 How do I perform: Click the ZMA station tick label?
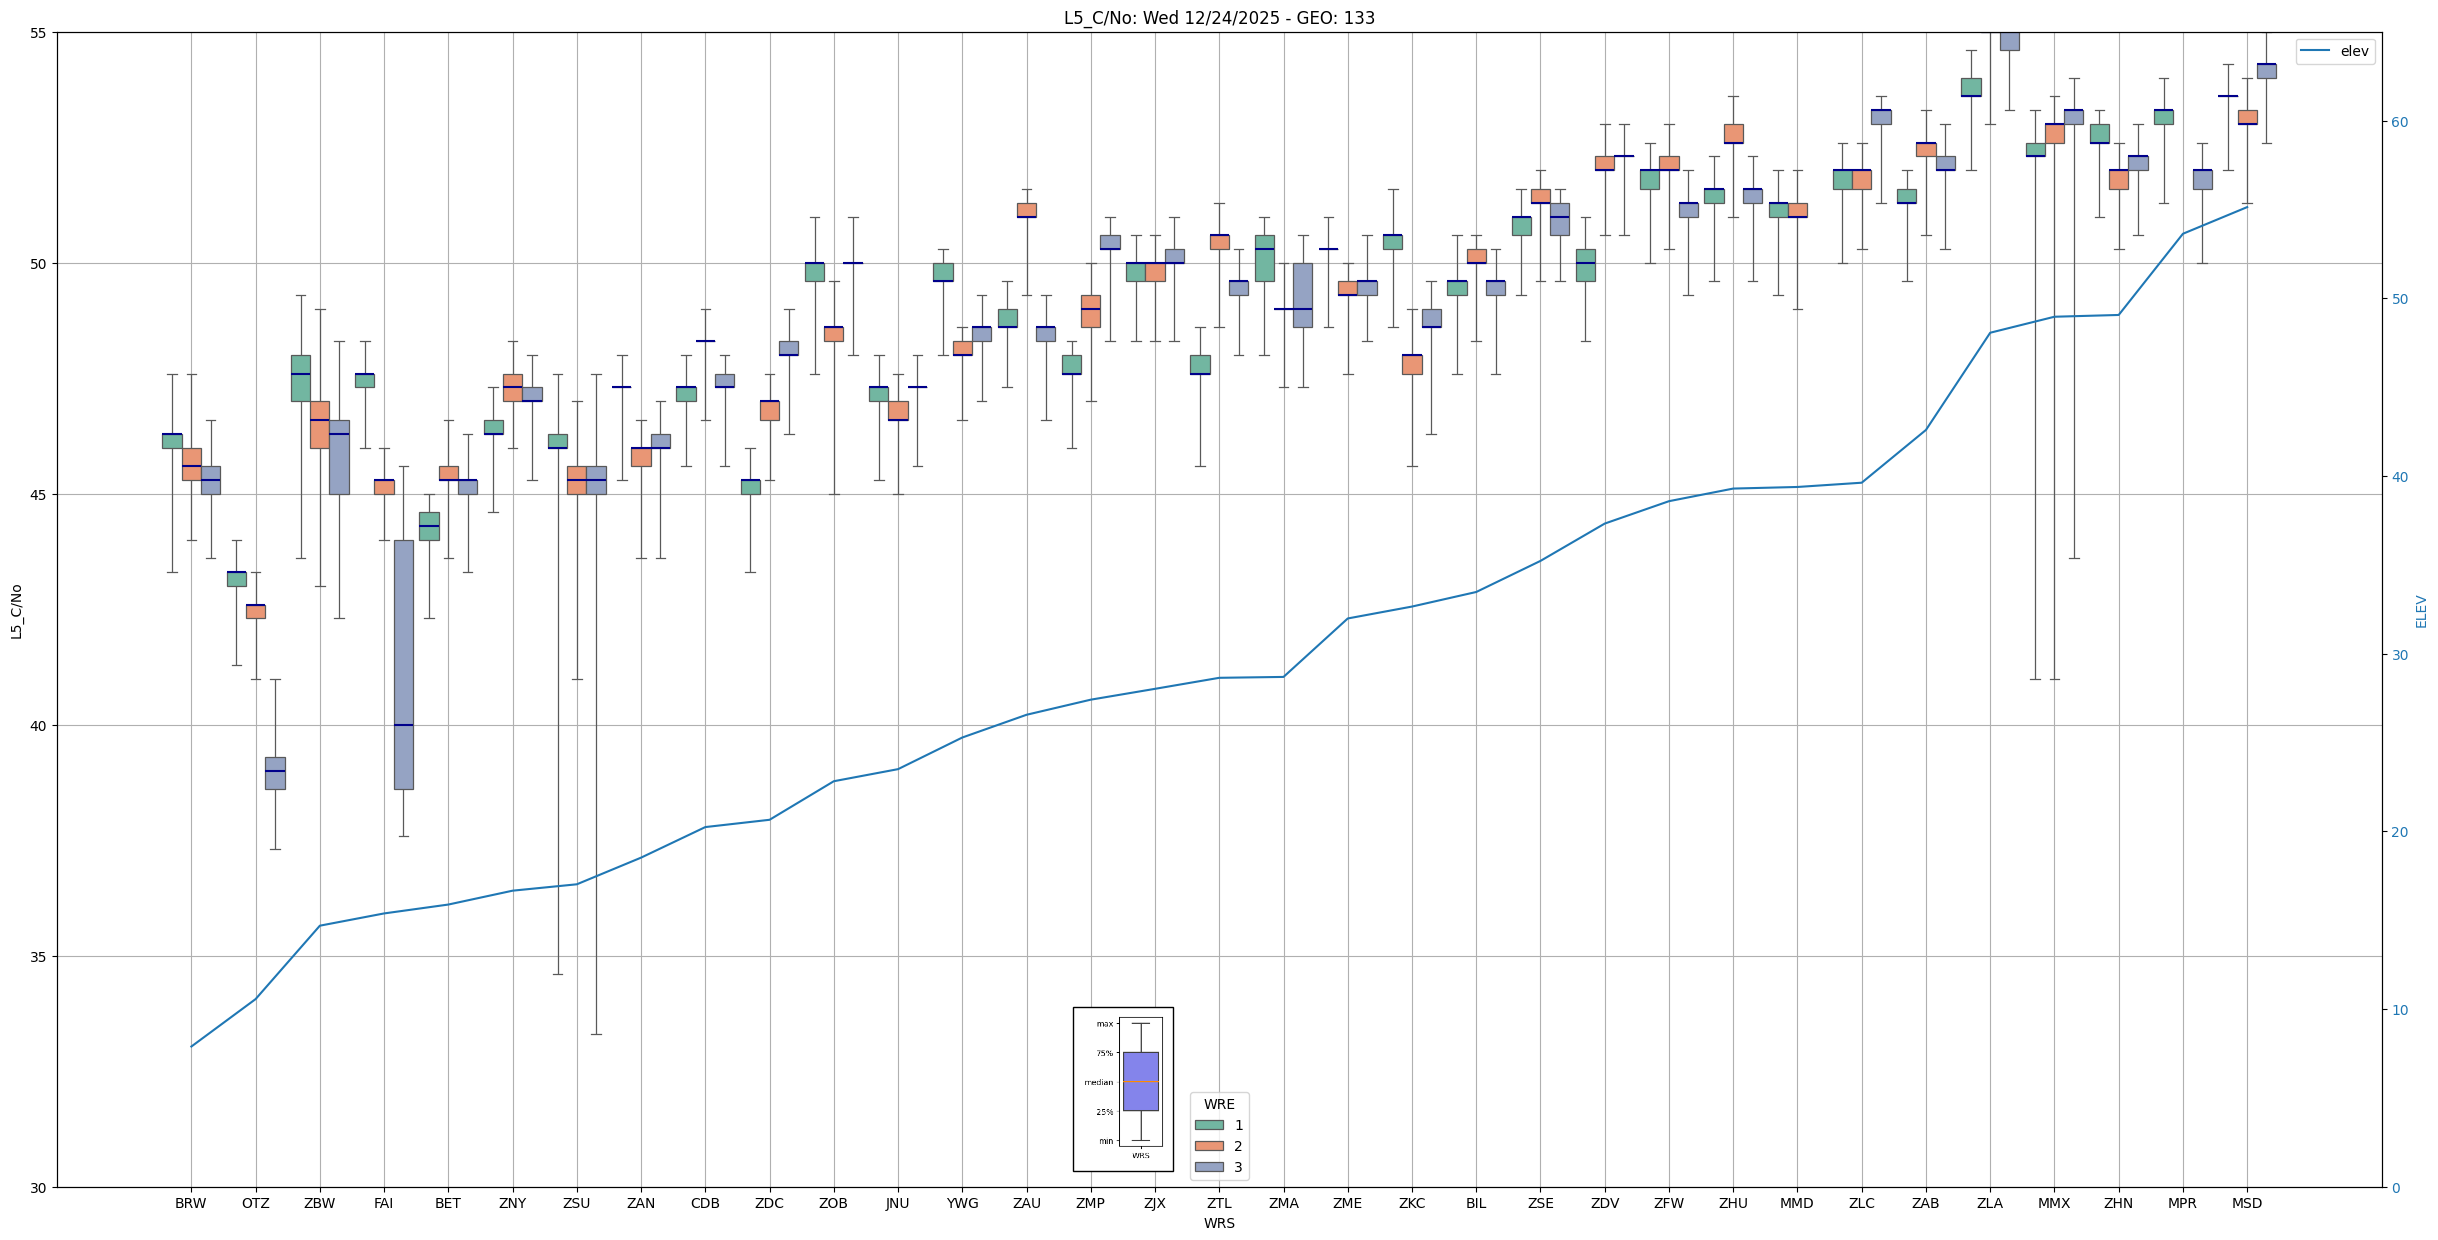pyautogui.click(x=1283, y=1203)
